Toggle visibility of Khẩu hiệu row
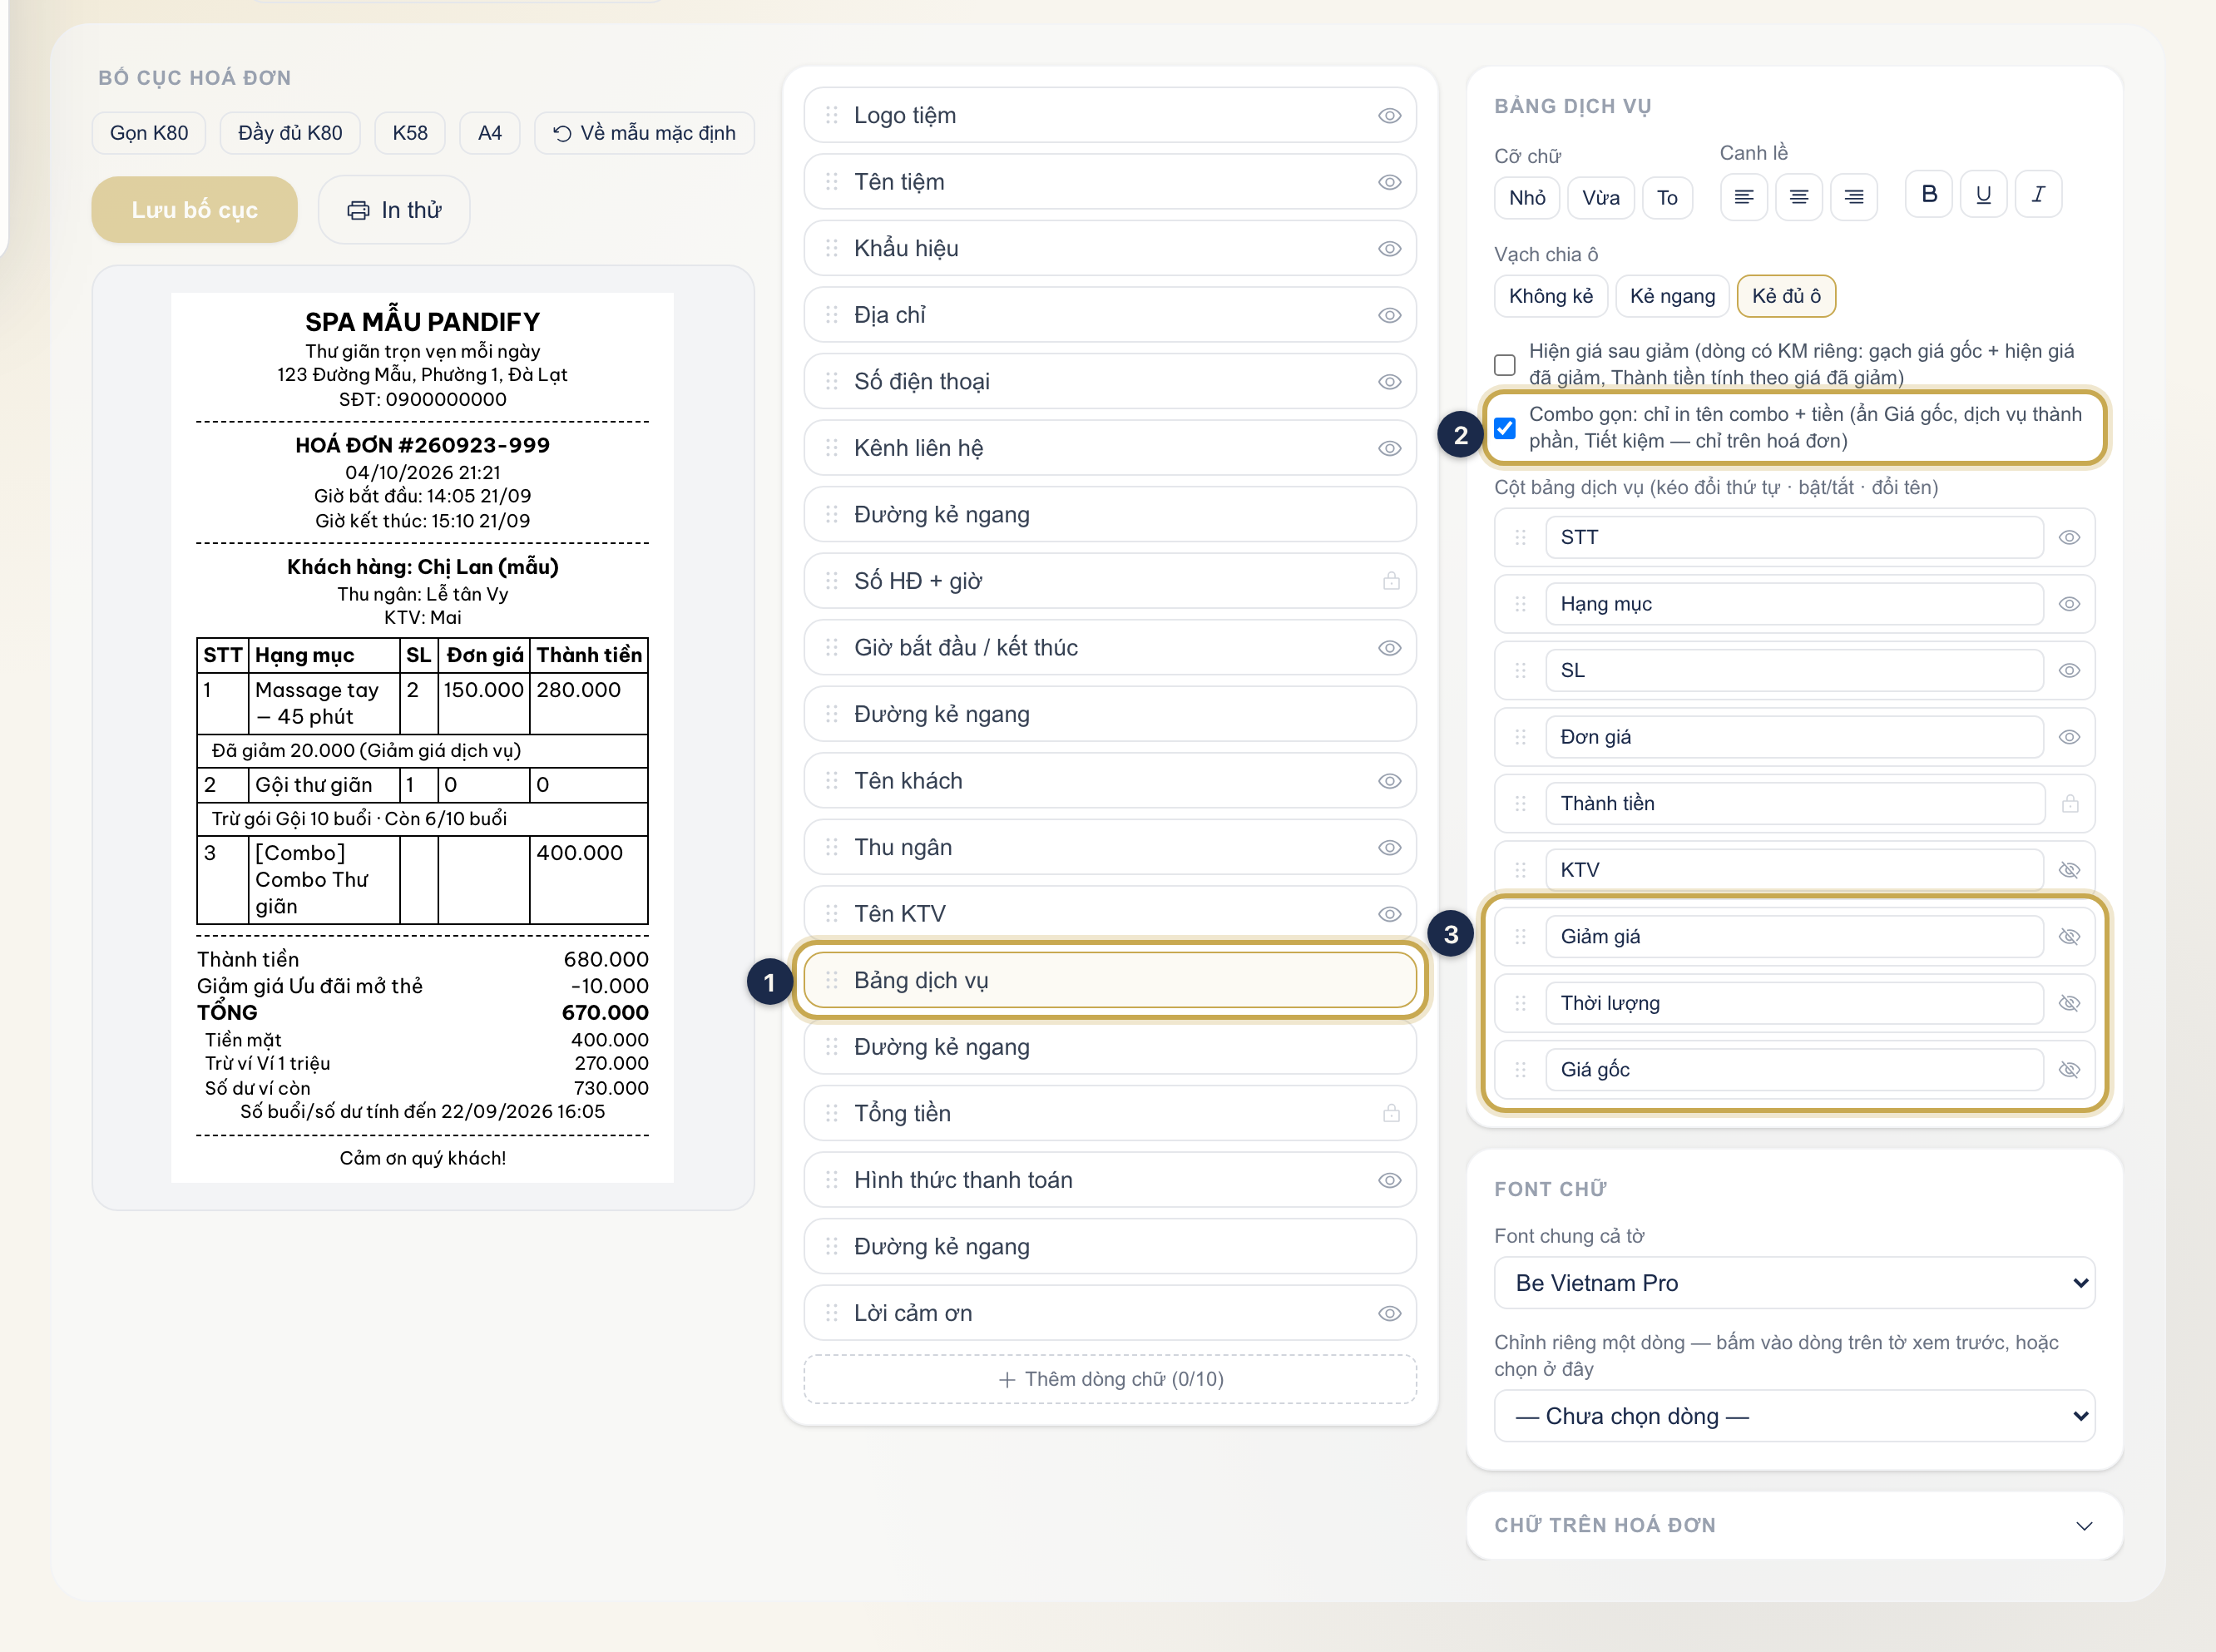 tap(1389, 249)
